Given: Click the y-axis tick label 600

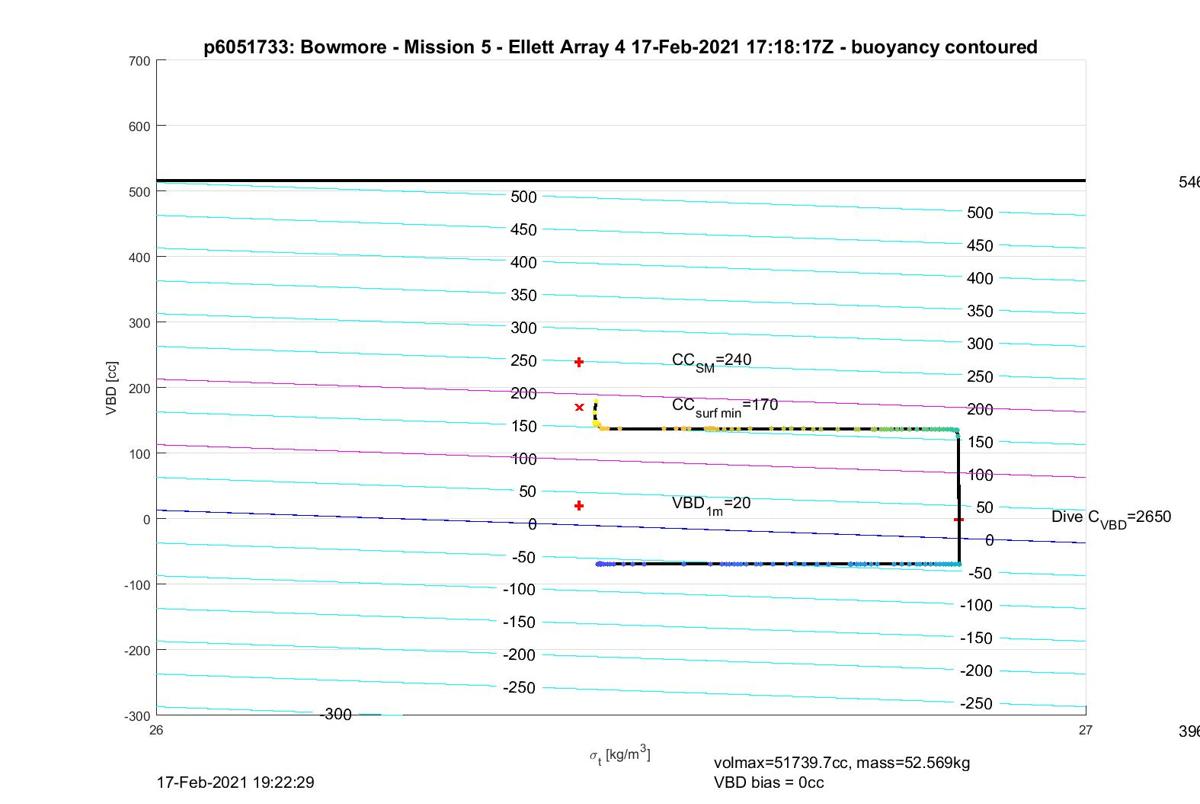Looking at the screenshot, I should (x=139, y=126).
